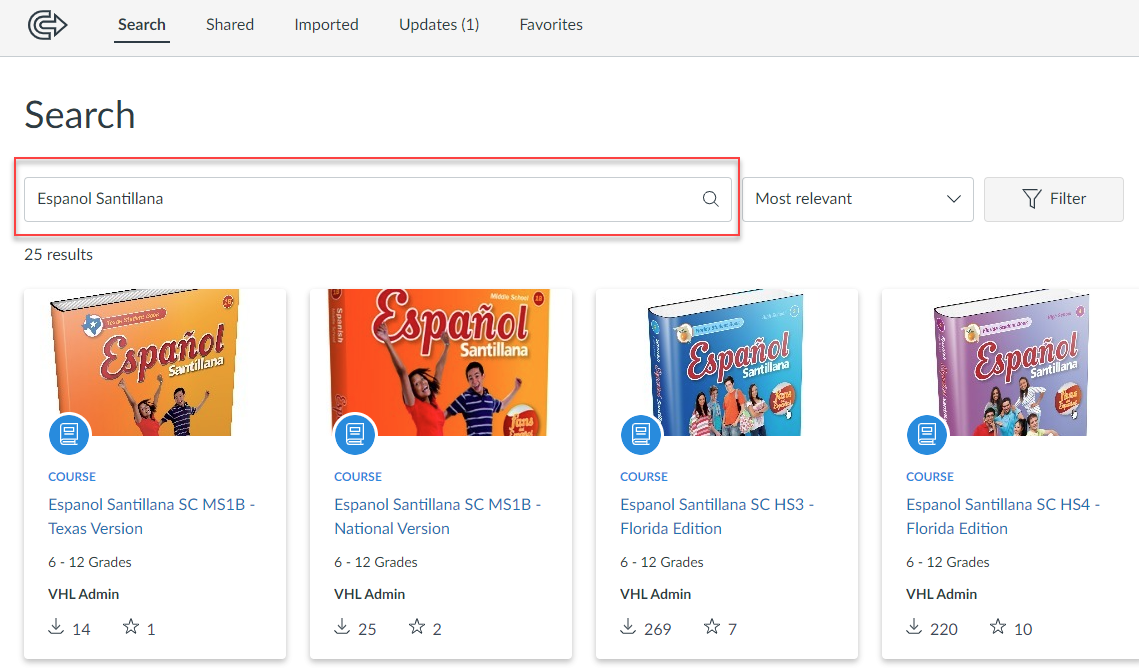The width and height of the screenshot is (1139, 668).
Task: Open the Filter options panel
Action: (1054, 199)
